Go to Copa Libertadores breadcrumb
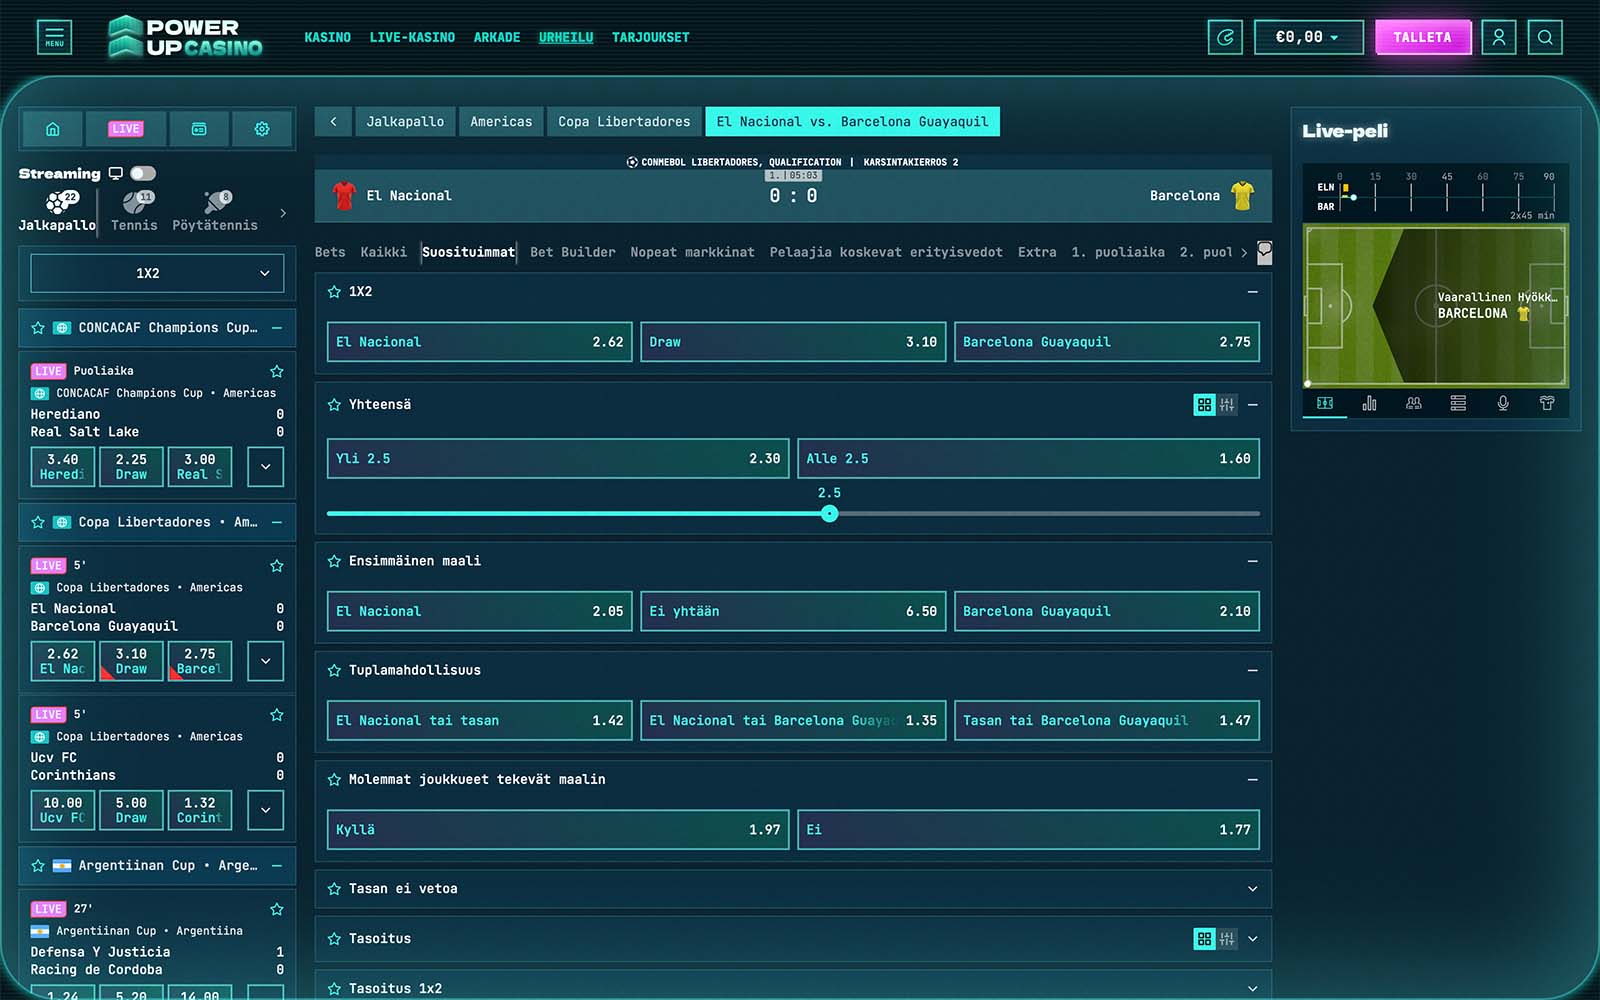Image resolution: width=1600 pixels, height=1000 pixels. (x=624, y=122)
